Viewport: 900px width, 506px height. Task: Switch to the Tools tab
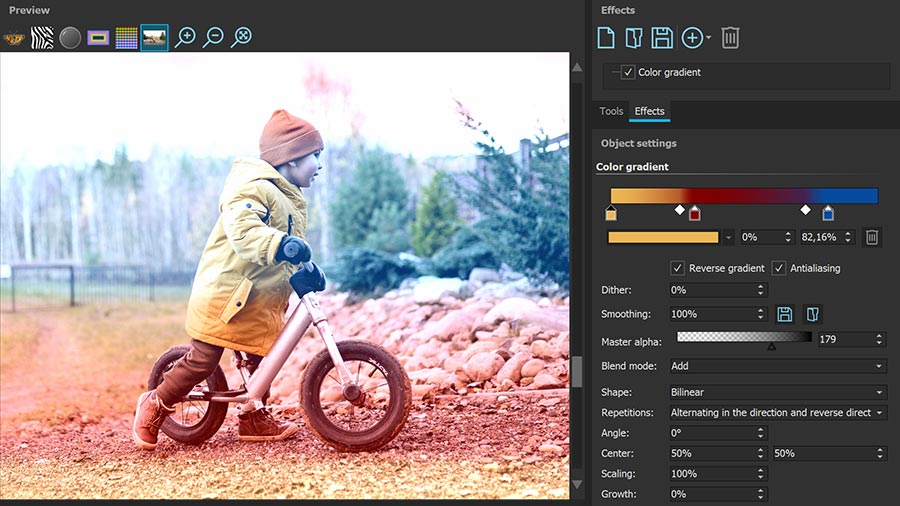point(611,111)
